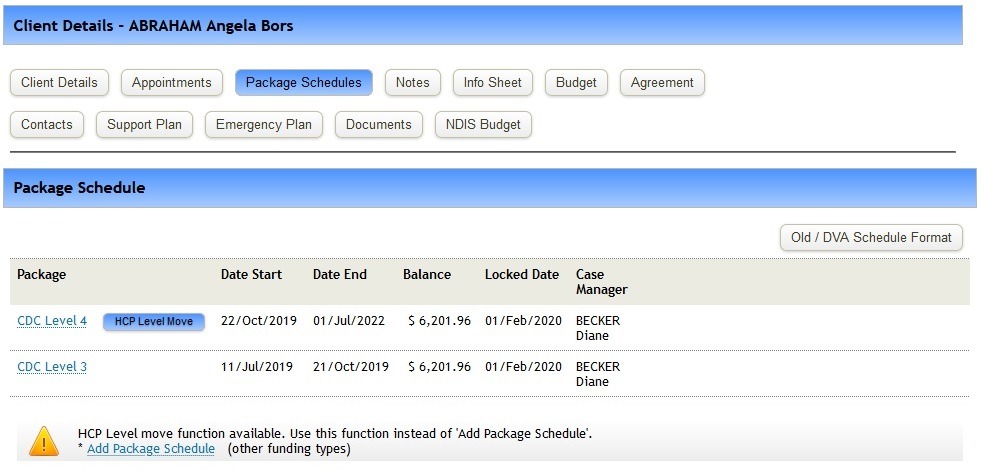The height and width of the screenshot is (473, 984).
Task: Open the Budget tab
Action: 577,83
